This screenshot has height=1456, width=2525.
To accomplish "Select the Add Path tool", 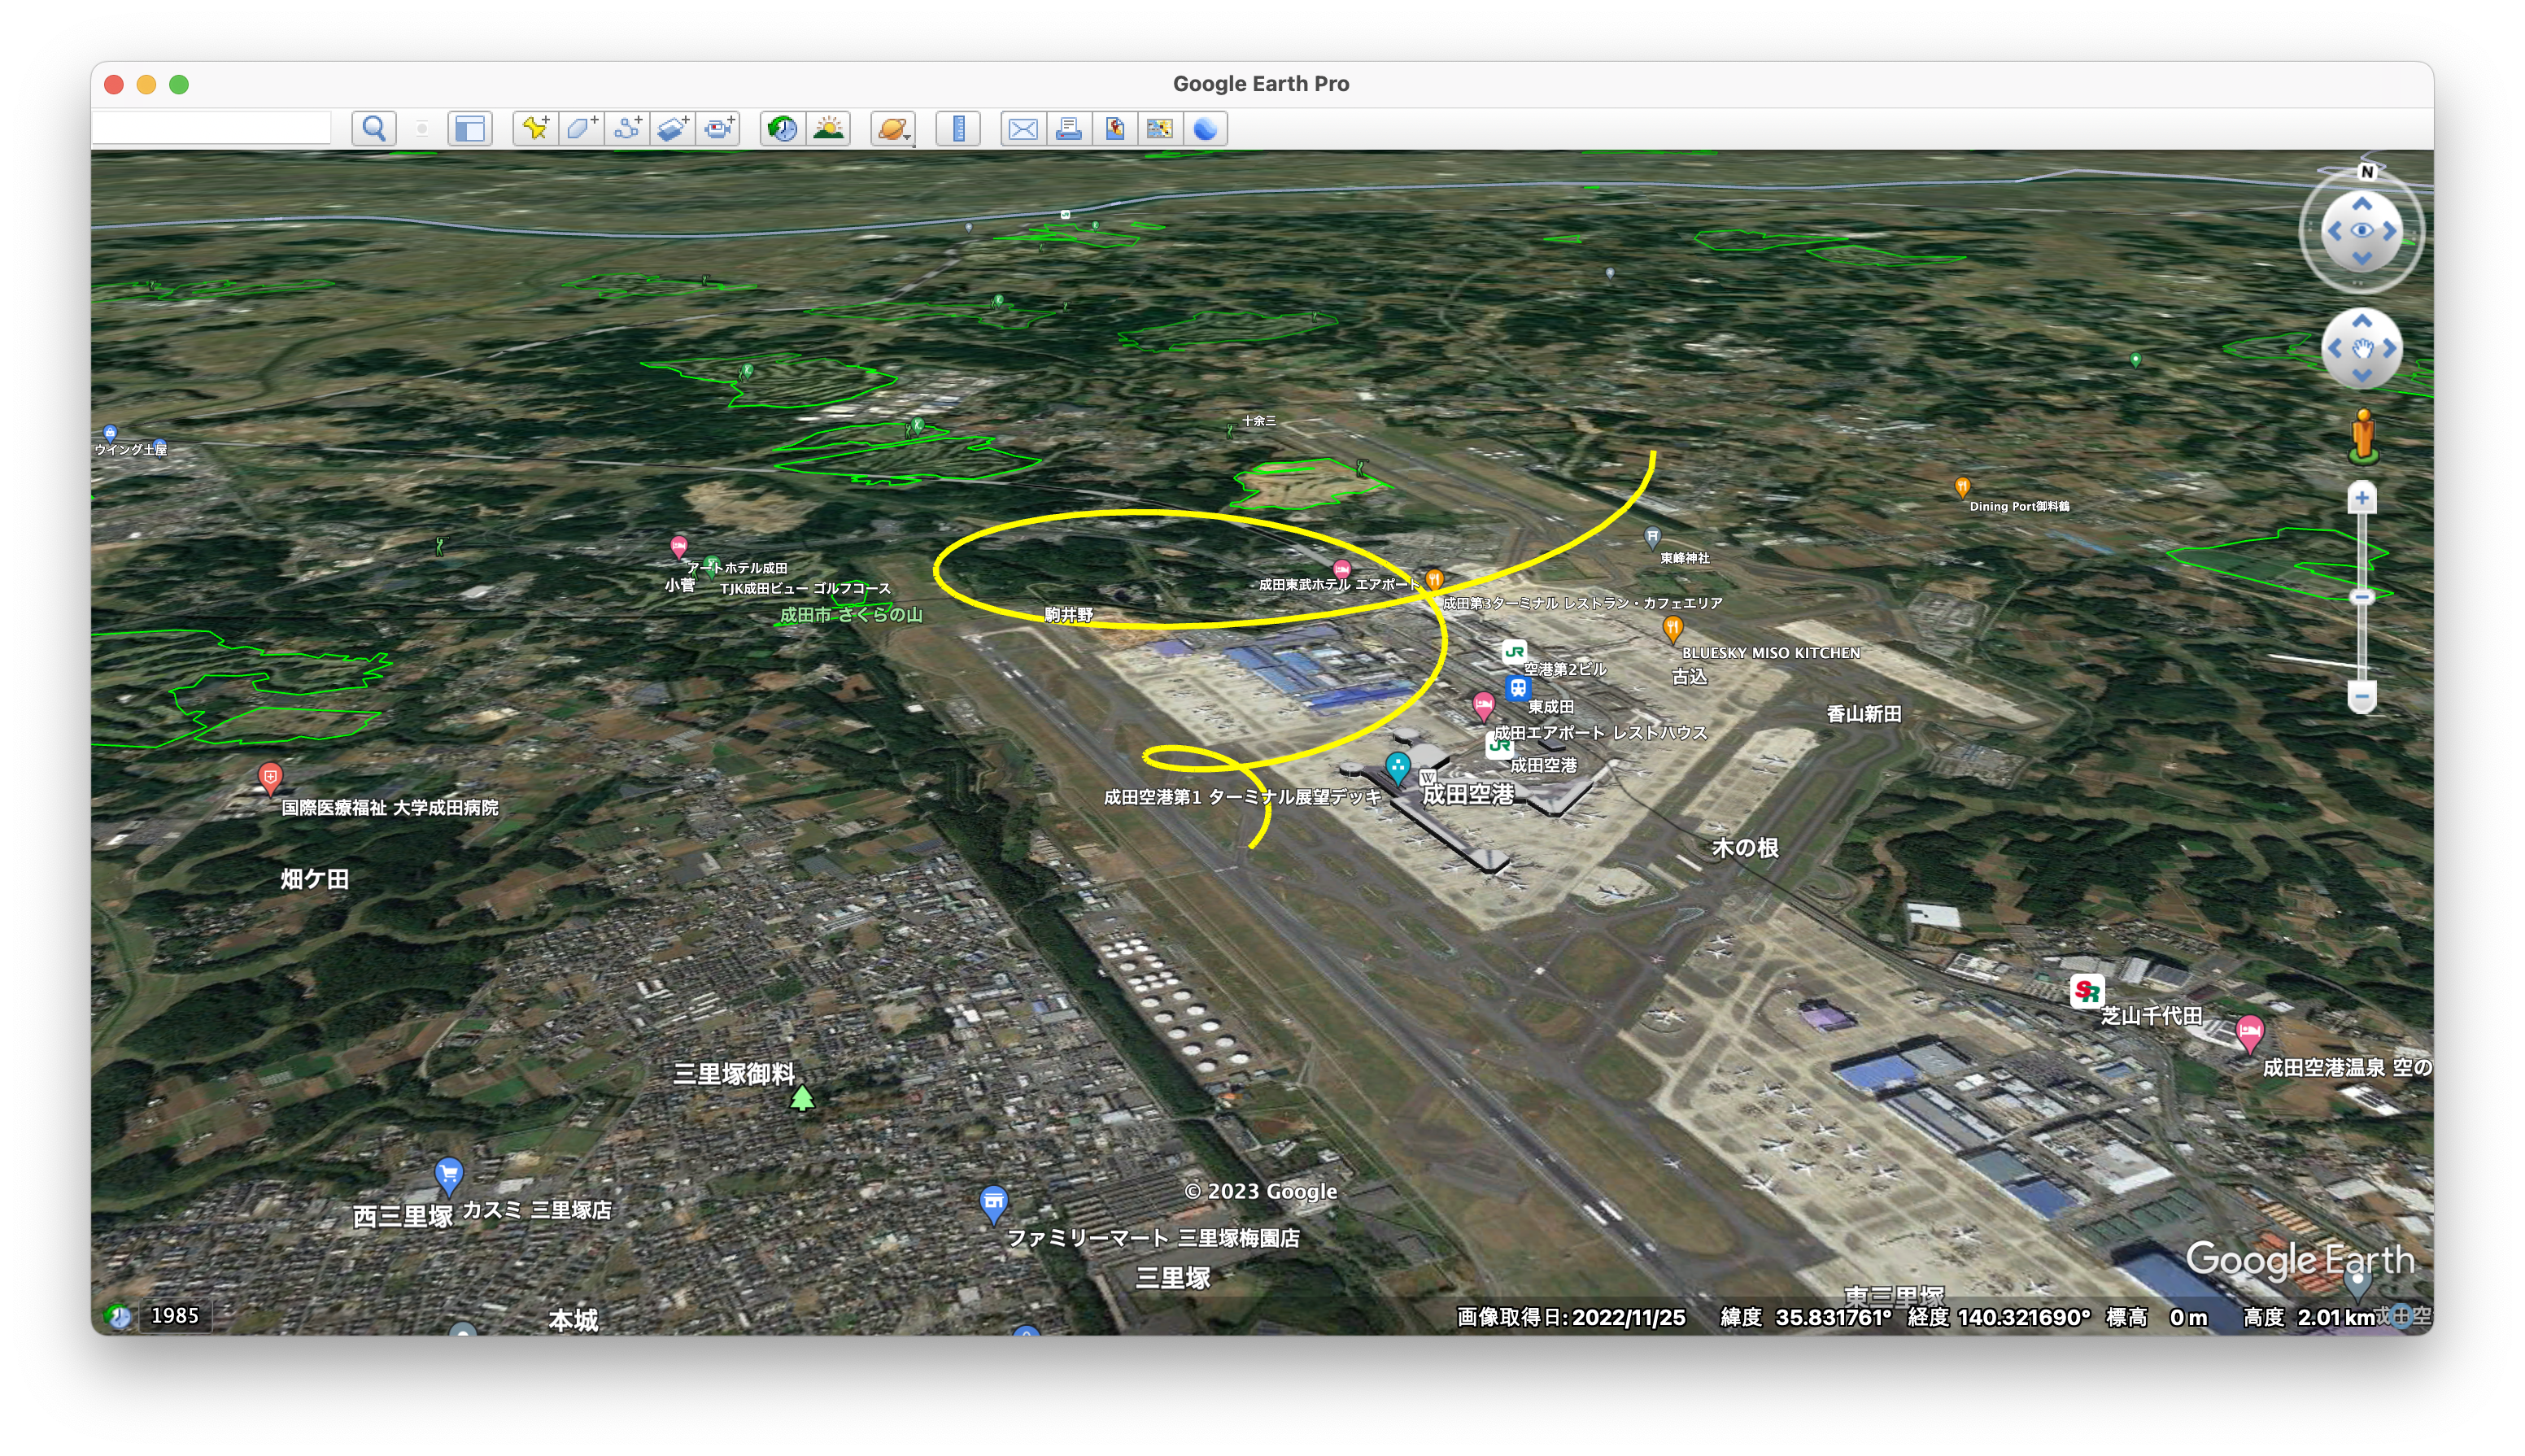I will pyautogui.click(x=627, y=129).
